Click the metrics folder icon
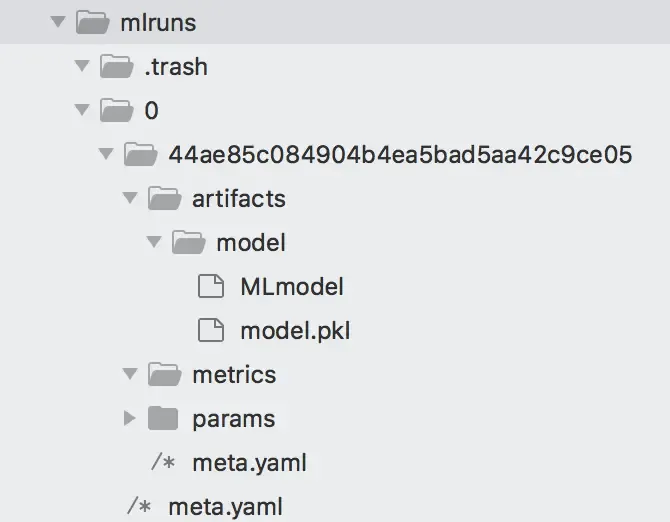 [164, 374]
